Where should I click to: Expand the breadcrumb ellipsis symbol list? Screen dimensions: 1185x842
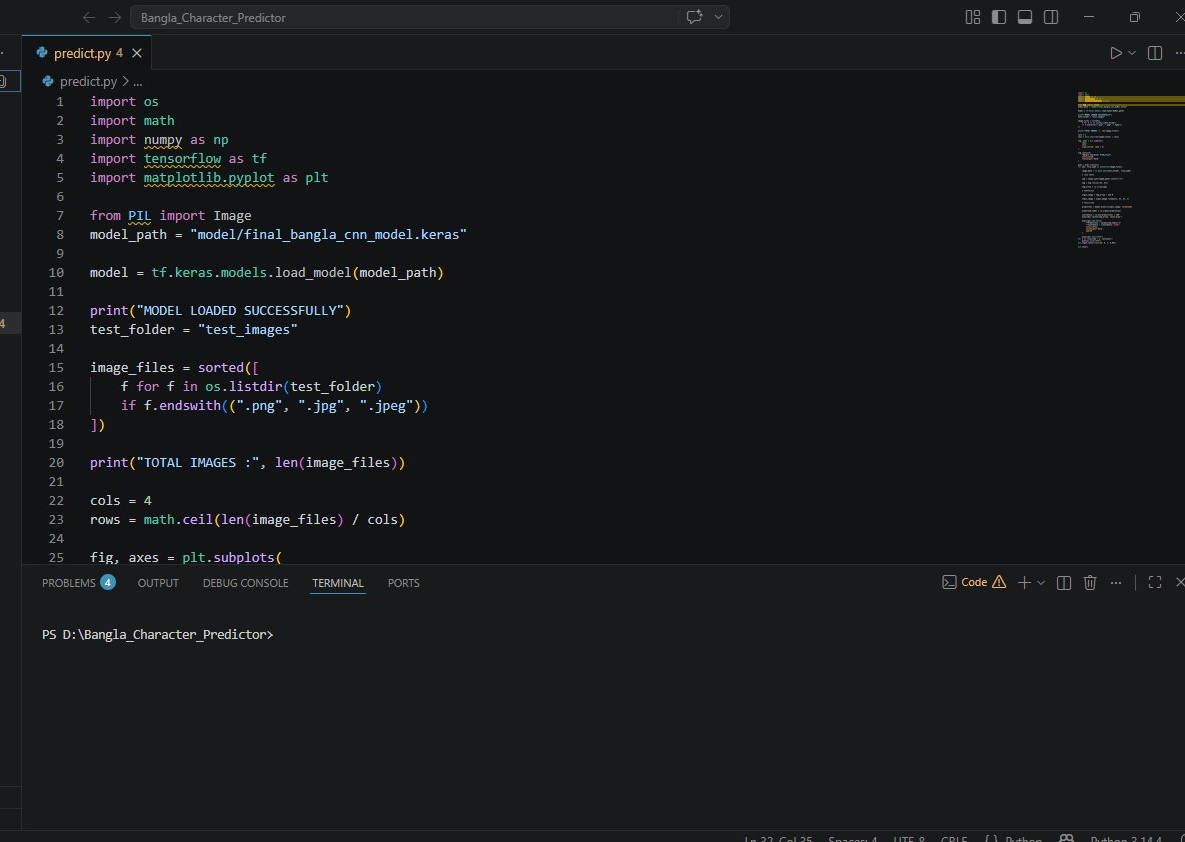(x=138, y=82)
